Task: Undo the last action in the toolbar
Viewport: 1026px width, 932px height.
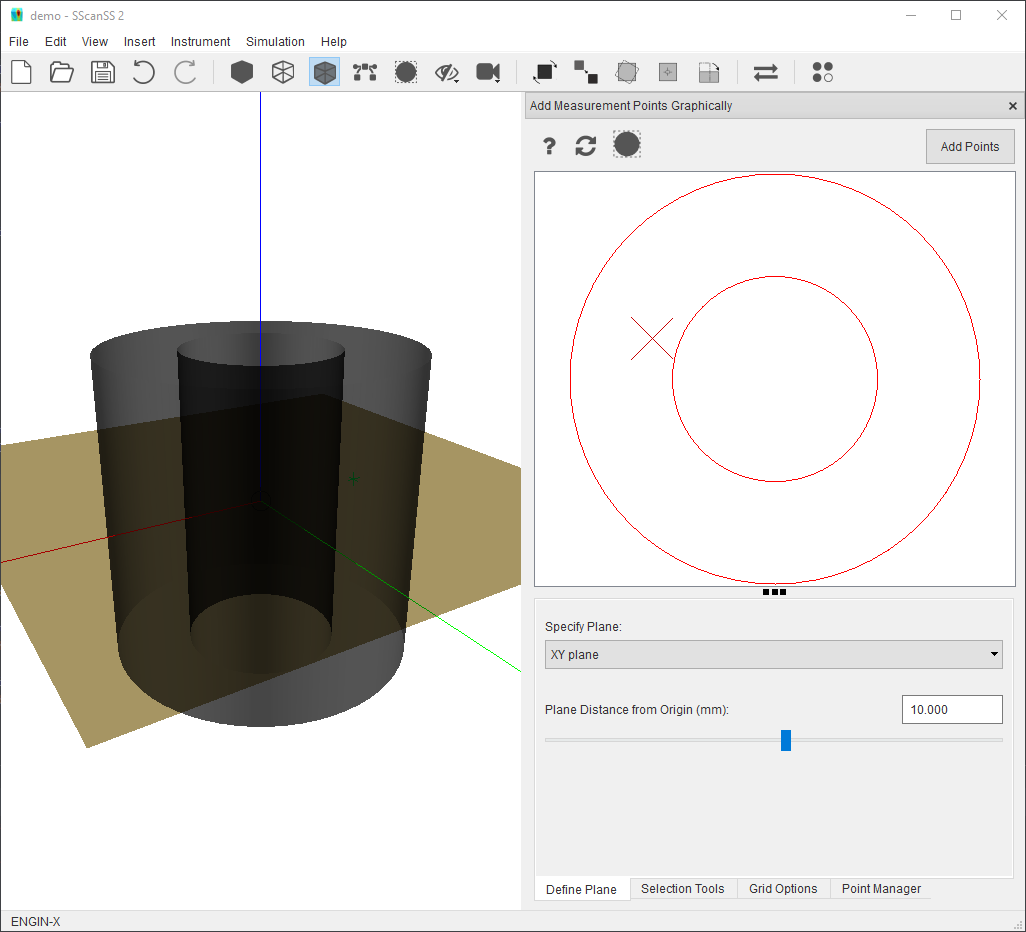Action: click(x=144, y=72)
